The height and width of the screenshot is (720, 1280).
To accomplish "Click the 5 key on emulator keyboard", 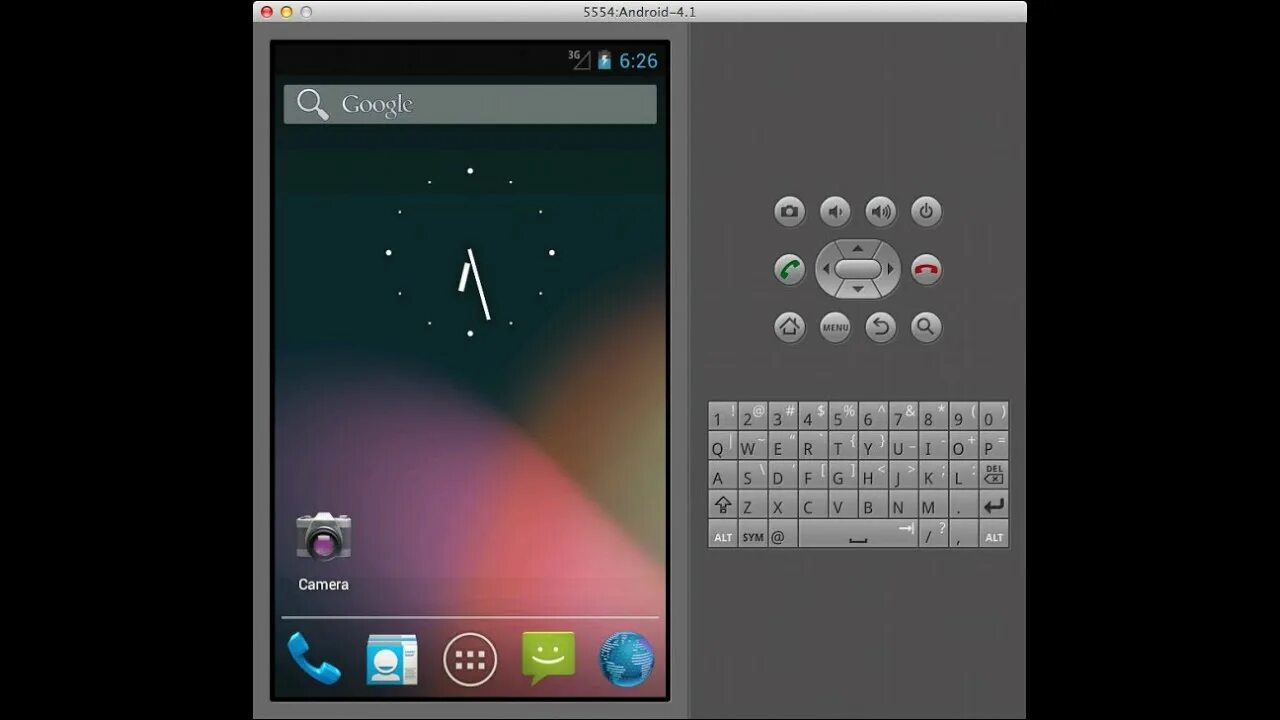I will (x=843, y=416).
